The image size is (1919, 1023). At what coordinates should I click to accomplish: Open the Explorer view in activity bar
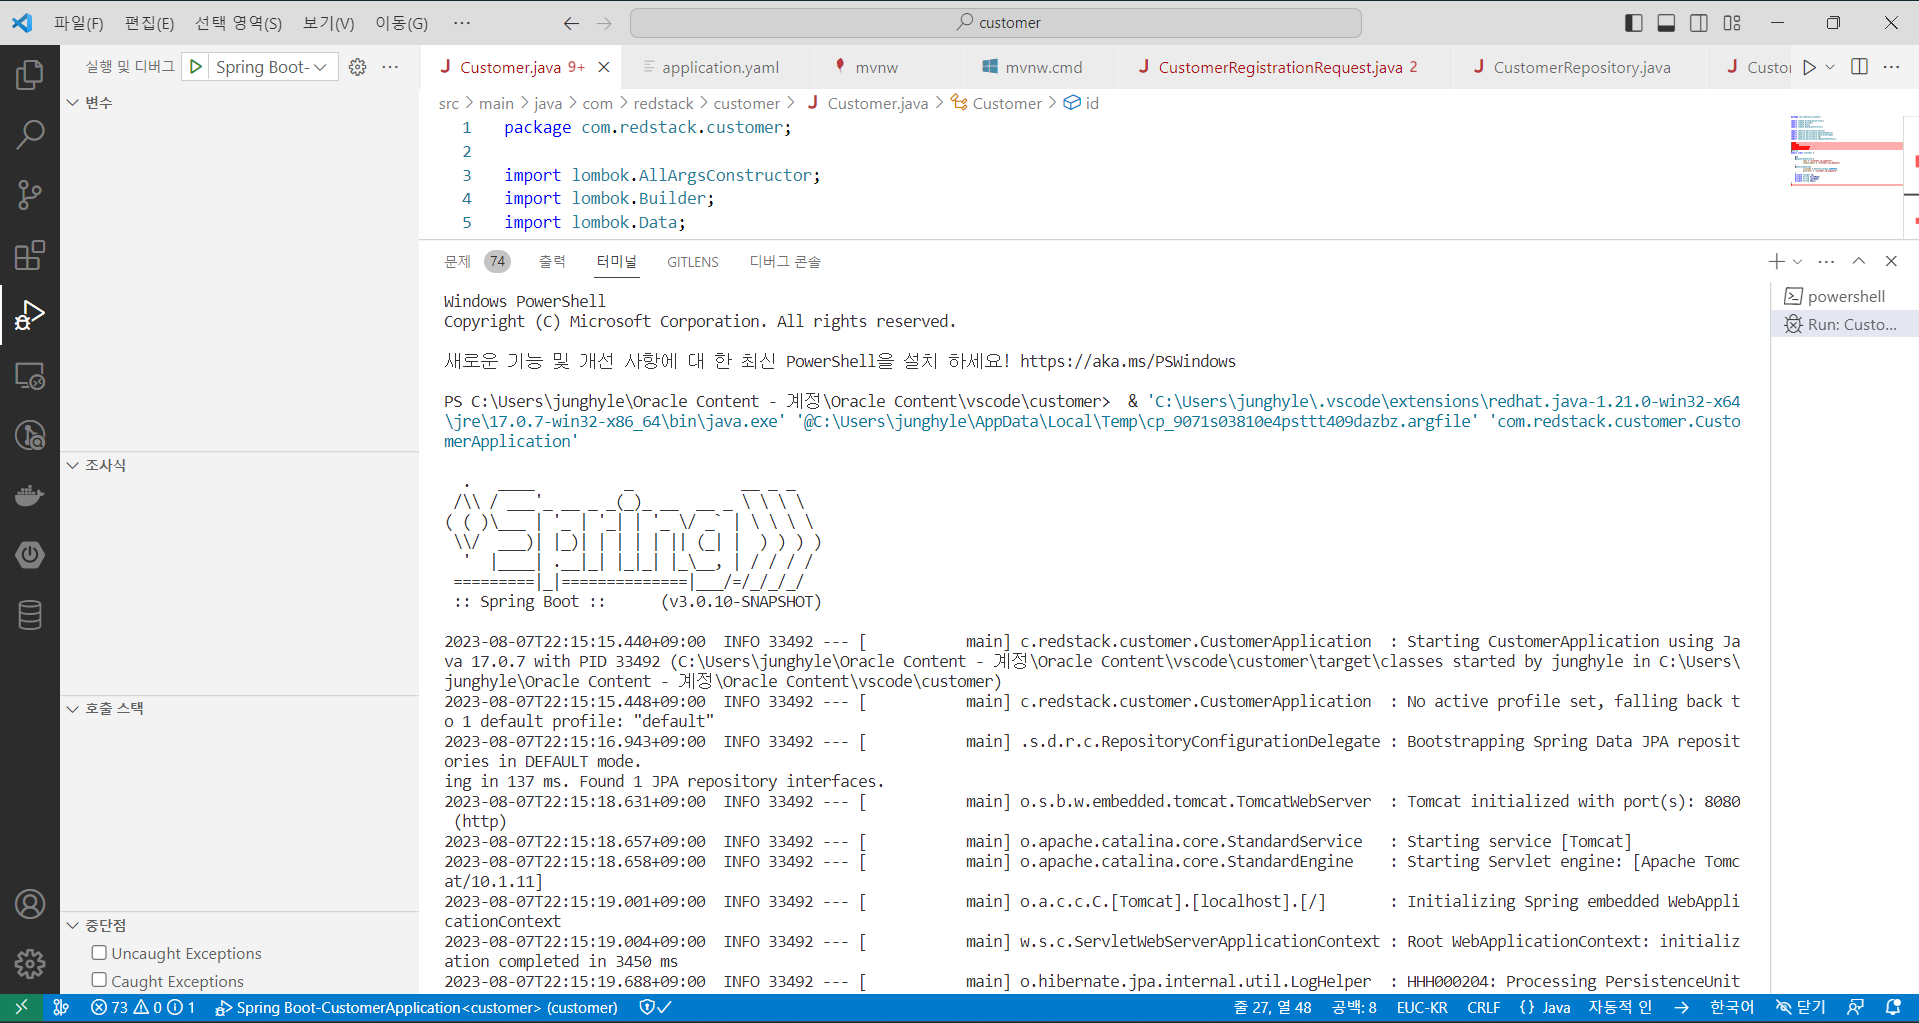point(30,75)
